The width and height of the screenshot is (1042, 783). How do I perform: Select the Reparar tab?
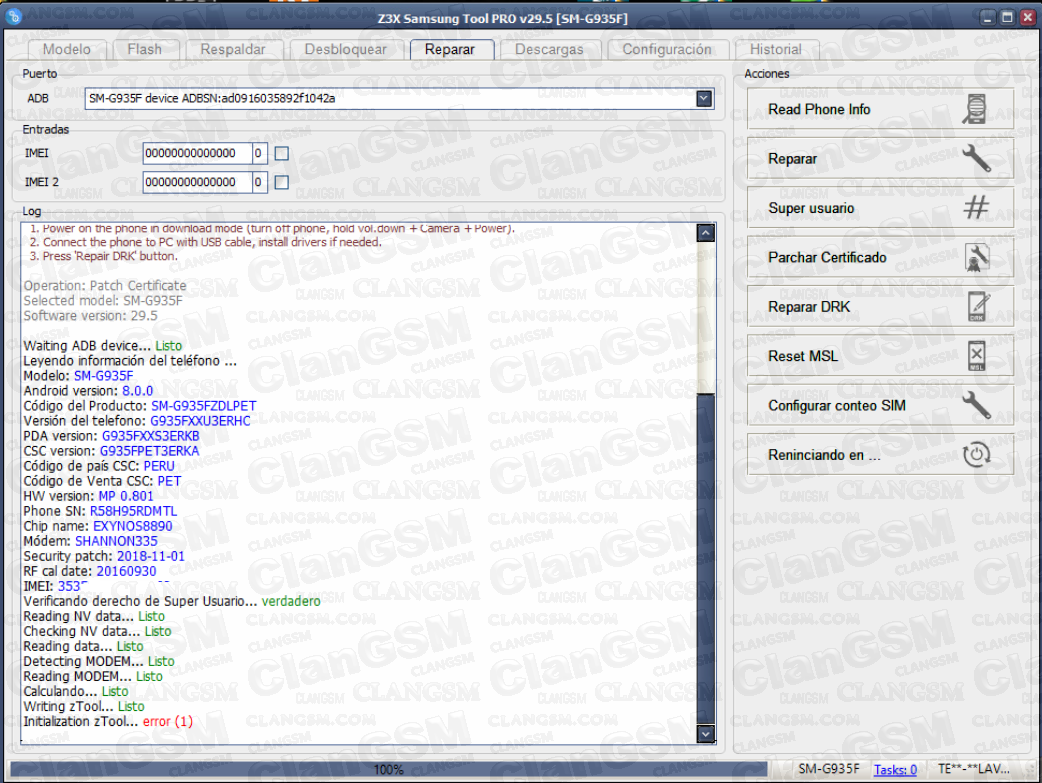point(450,49)
